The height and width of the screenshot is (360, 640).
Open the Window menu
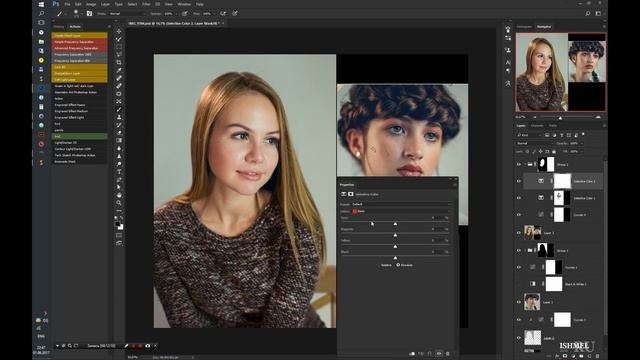click(184, 4)
